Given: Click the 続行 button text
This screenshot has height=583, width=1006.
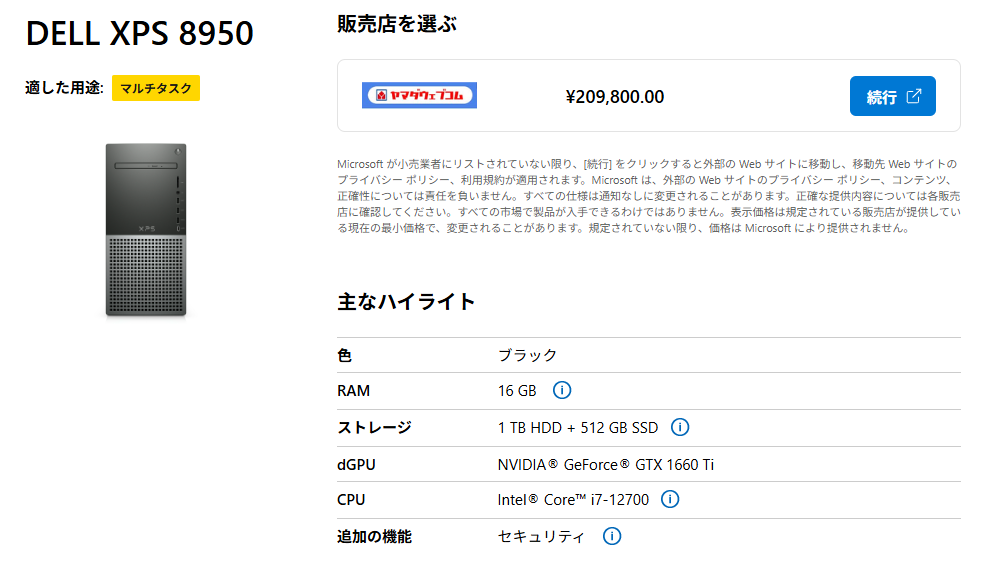Looking at the screenshot, I should point(882,97).
